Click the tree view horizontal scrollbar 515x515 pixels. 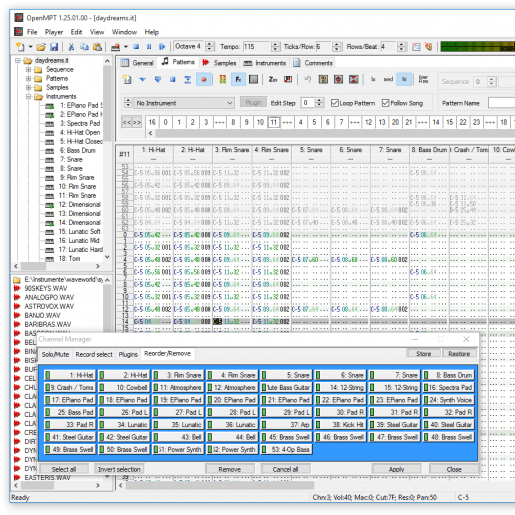(57, 266)
